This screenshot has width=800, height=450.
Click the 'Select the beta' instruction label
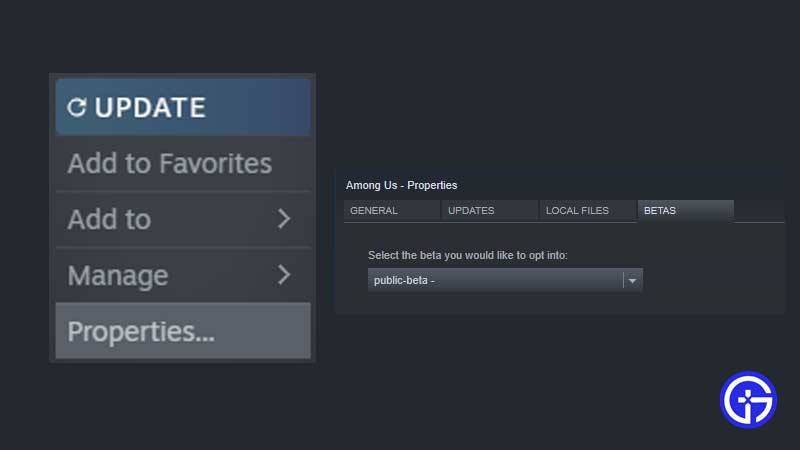point(467,256)
